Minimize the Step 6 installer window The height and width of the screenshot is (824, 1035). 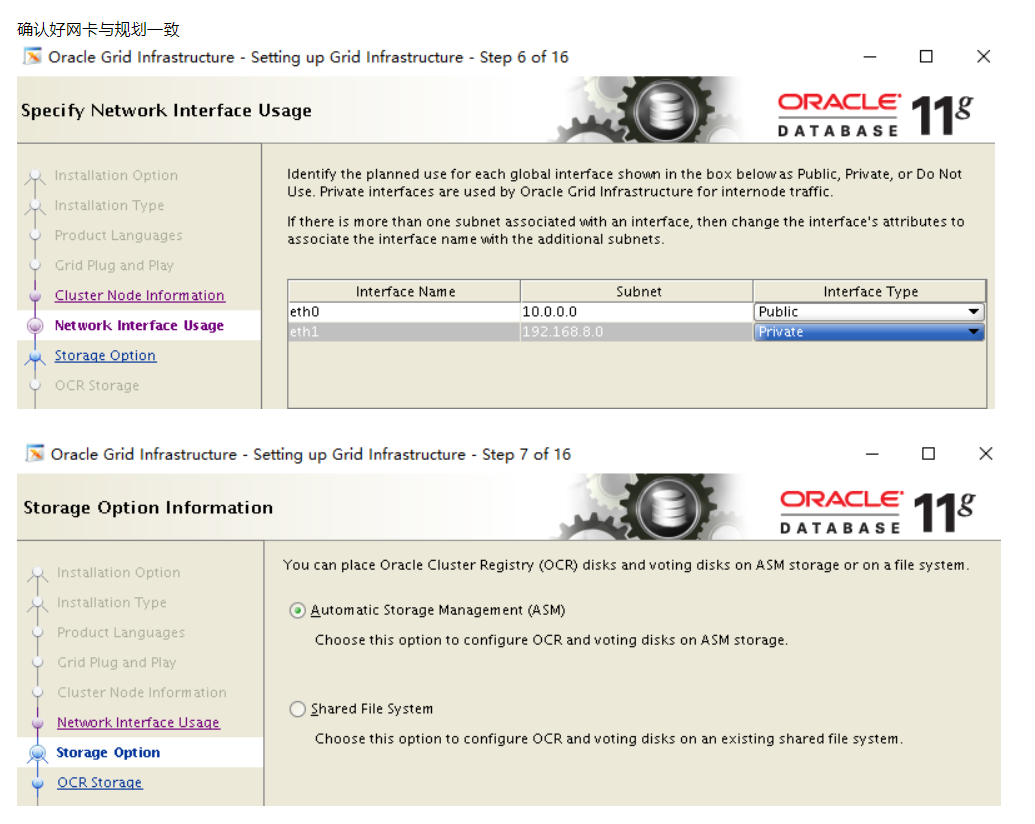[870, 57]
